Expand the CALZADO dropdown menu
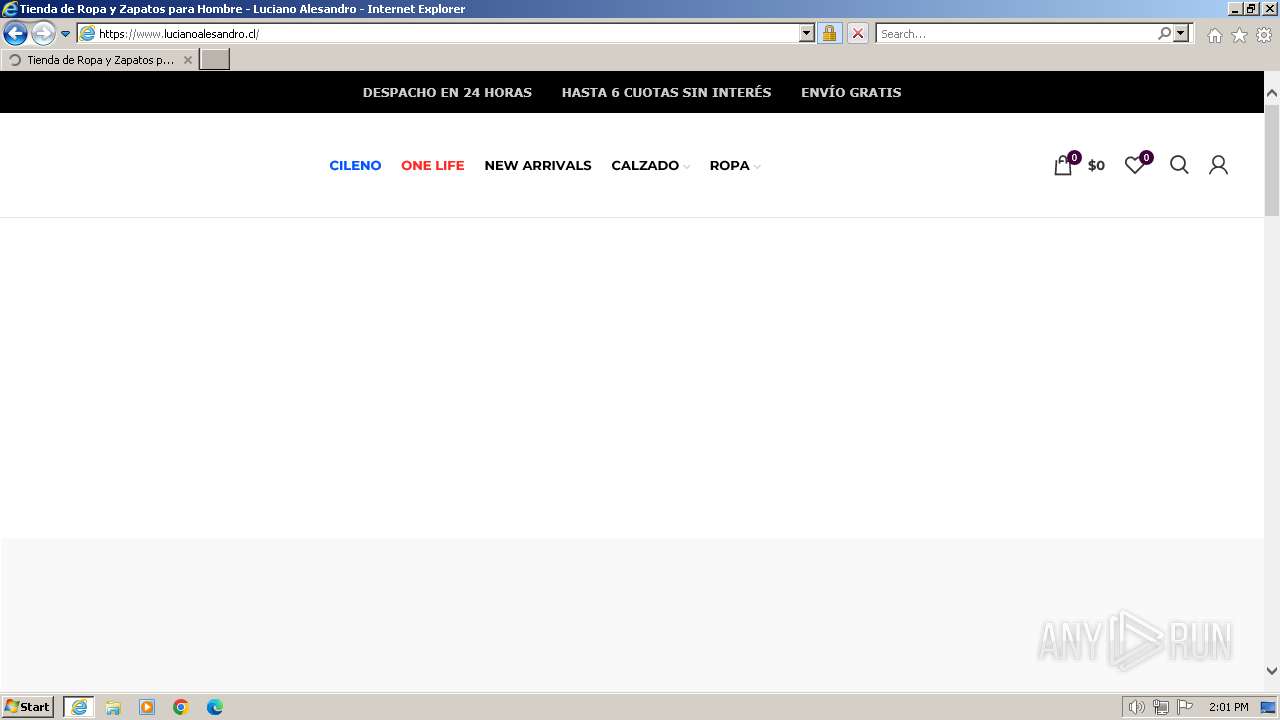The image size is (1280, 720). click(650, 166)
